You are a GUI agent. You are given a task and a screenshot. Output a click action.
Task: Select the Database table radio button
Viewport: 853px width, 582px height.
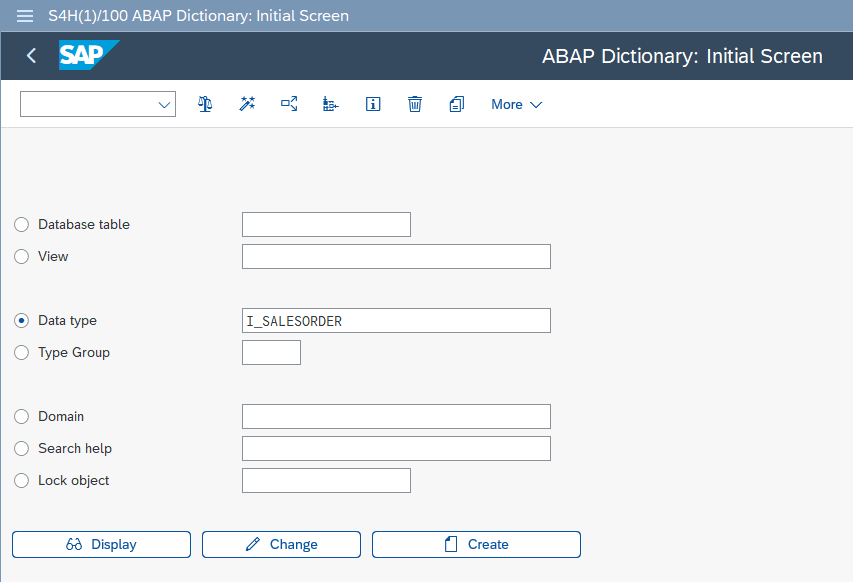[x=21, y=225]
